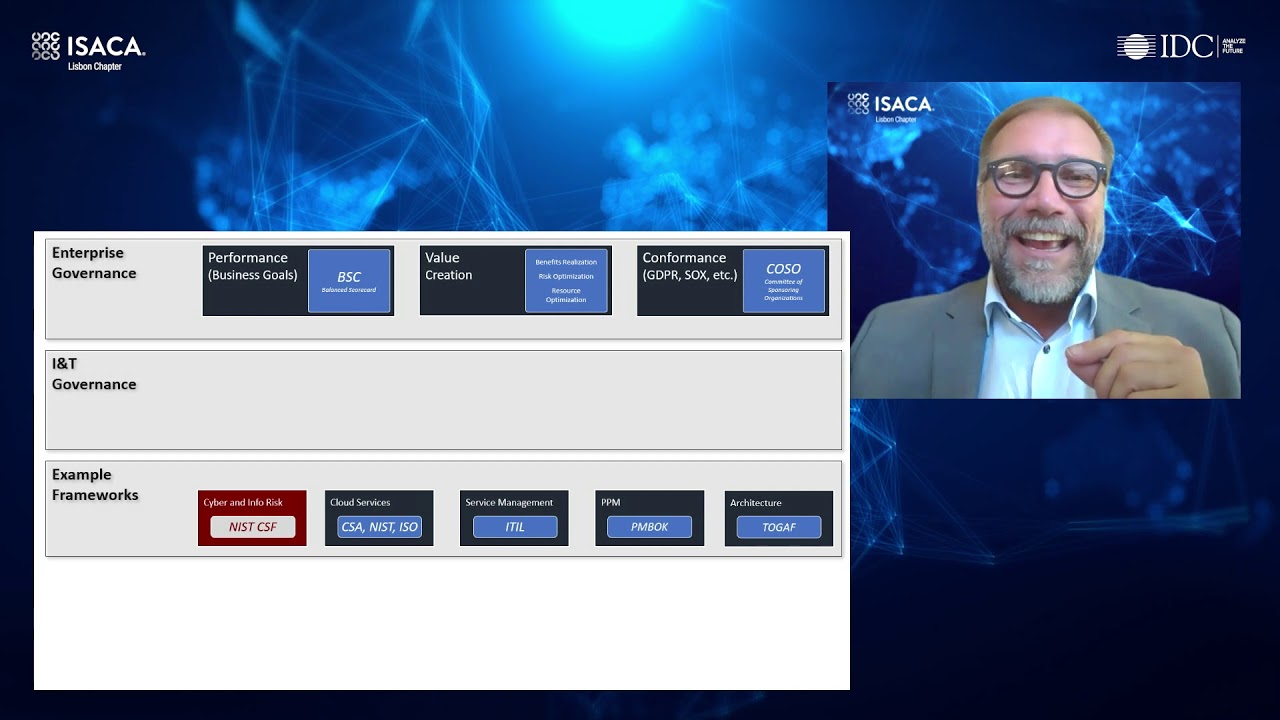Select the COSO blue box
The height and width of the screenshot is (720, 1280).
coord(783,281)
